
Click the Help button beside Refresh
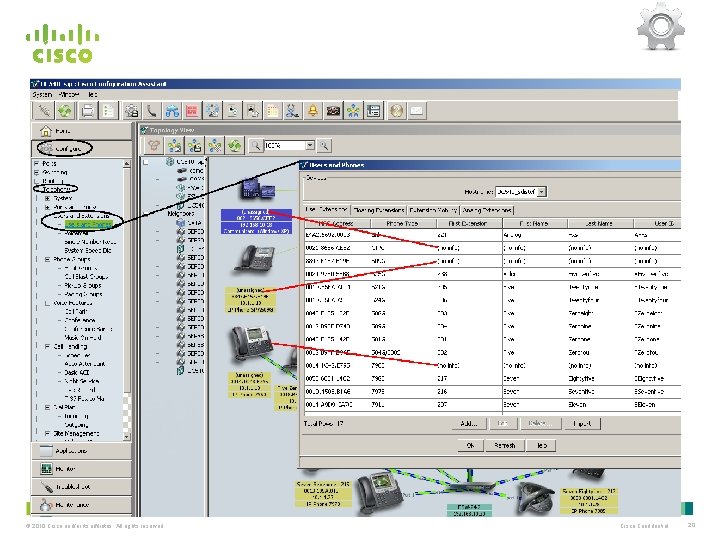tap(541, 445)
